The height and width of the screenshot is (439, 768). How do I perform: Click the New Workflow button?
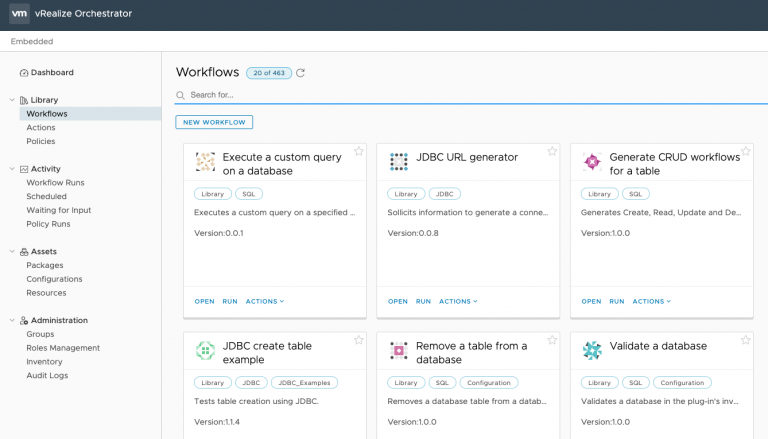click(x=214, y=122)
